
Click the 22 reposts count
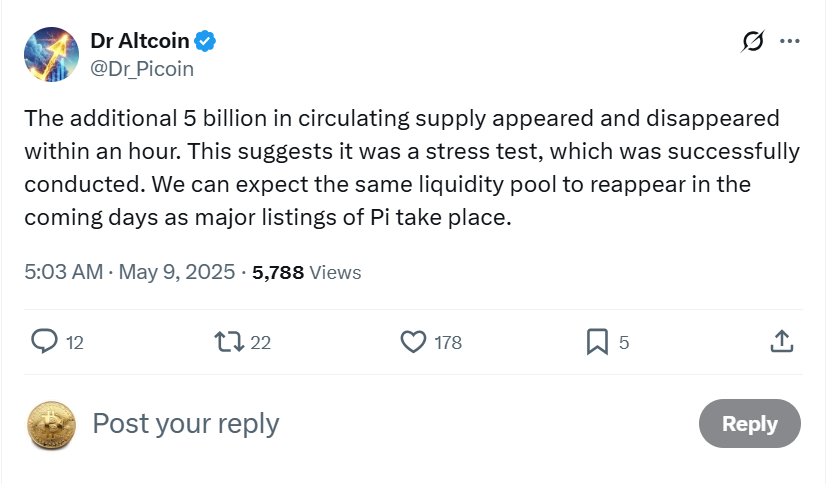(x=261, y=343)
